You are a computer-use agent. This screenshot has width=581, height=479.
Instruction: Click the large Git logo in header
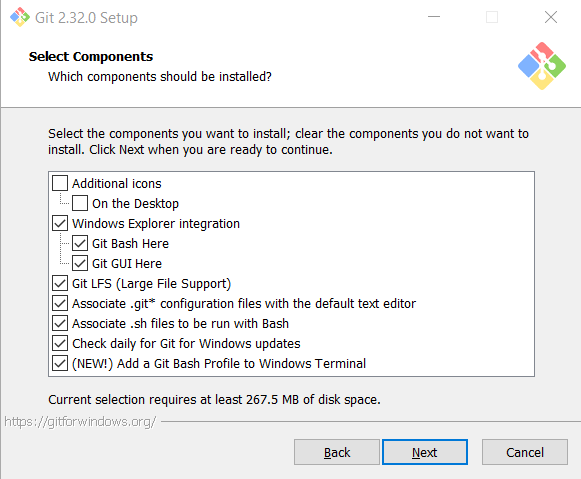(x=542, y=66)
